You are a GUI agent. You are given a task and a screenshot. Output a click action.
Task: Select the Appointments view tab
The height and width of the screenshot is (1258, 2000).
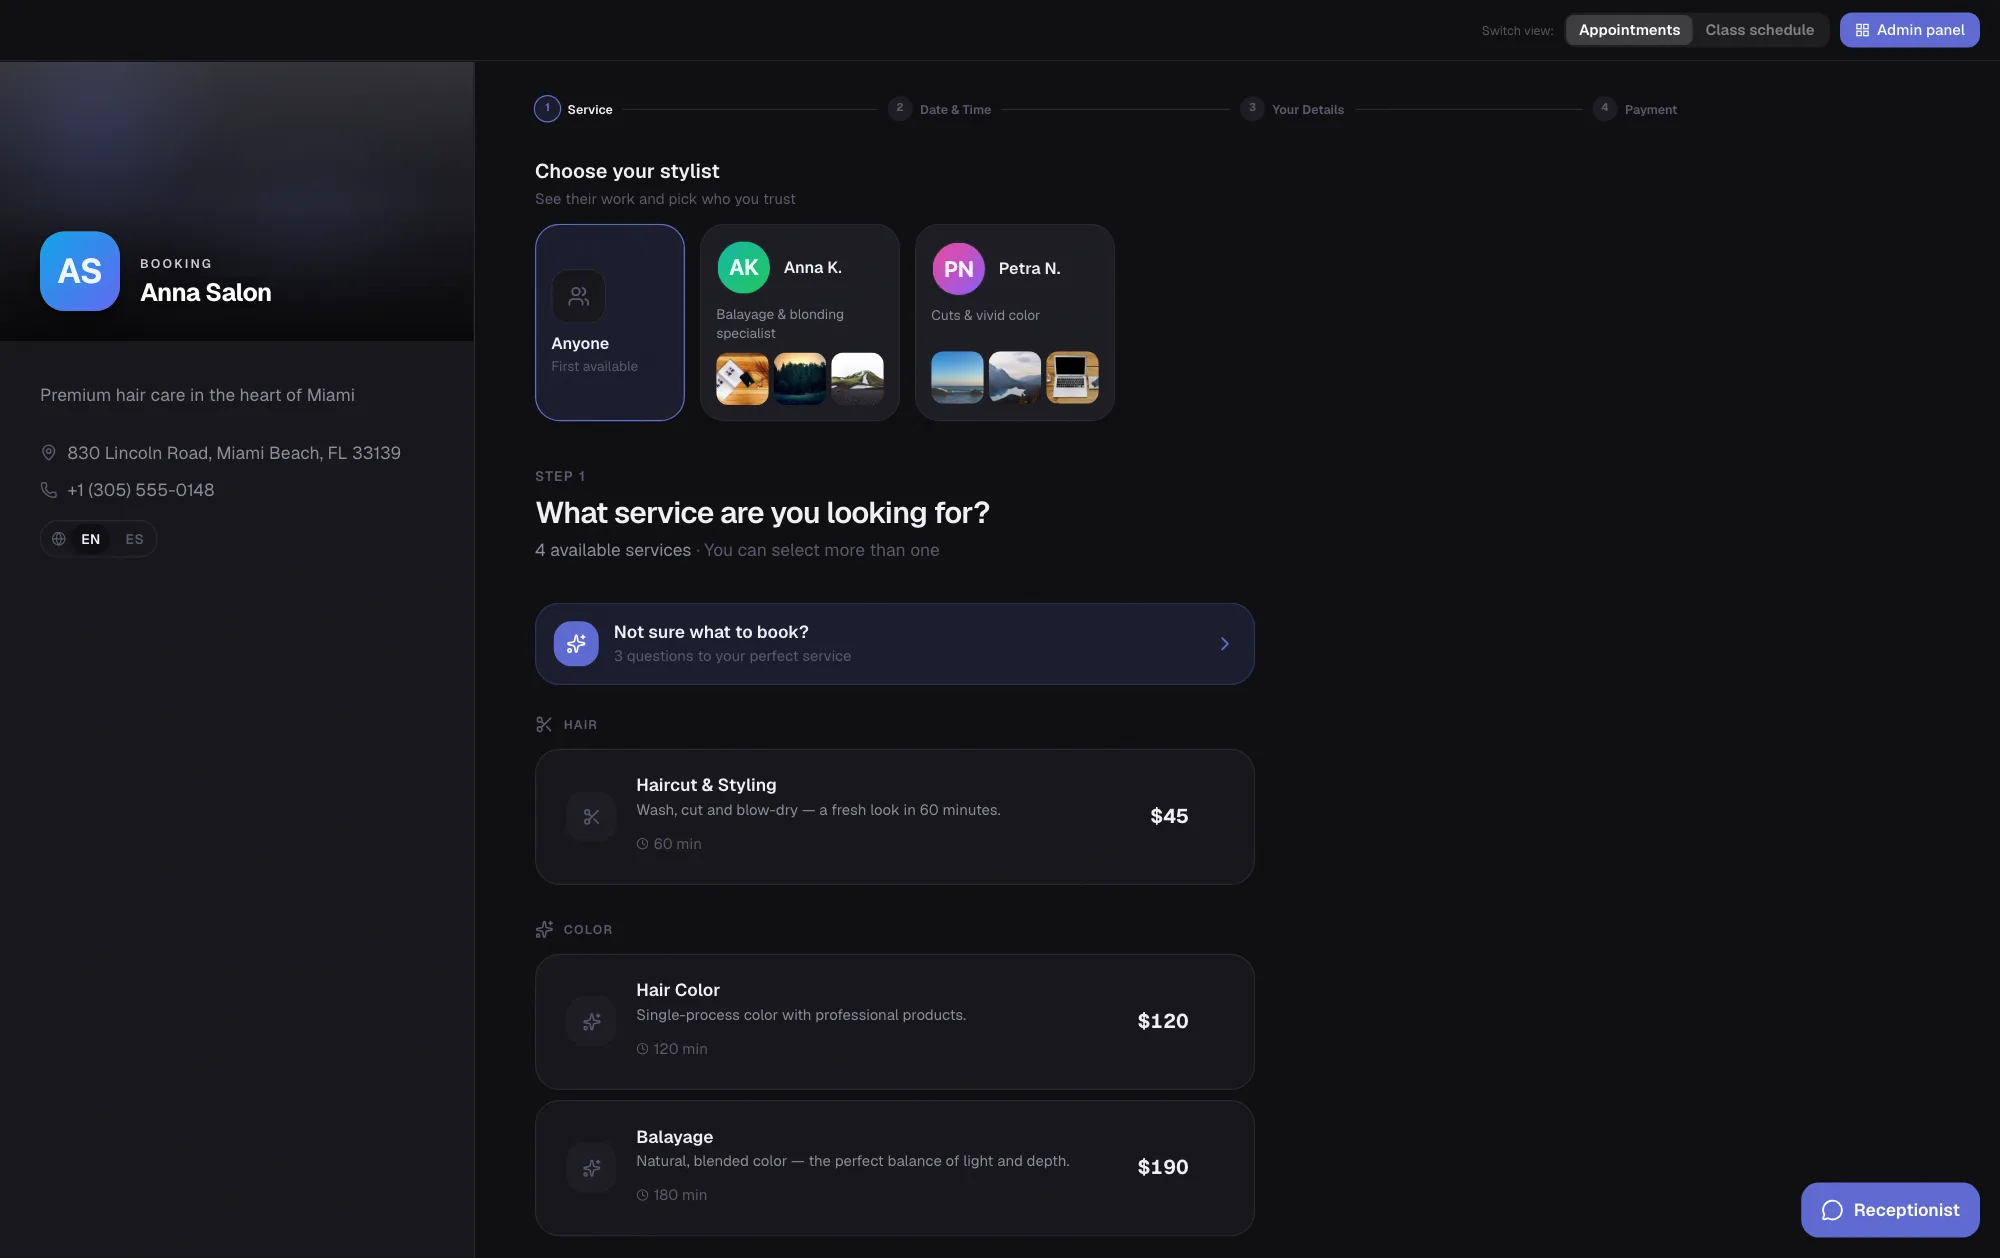point(1629,30)
